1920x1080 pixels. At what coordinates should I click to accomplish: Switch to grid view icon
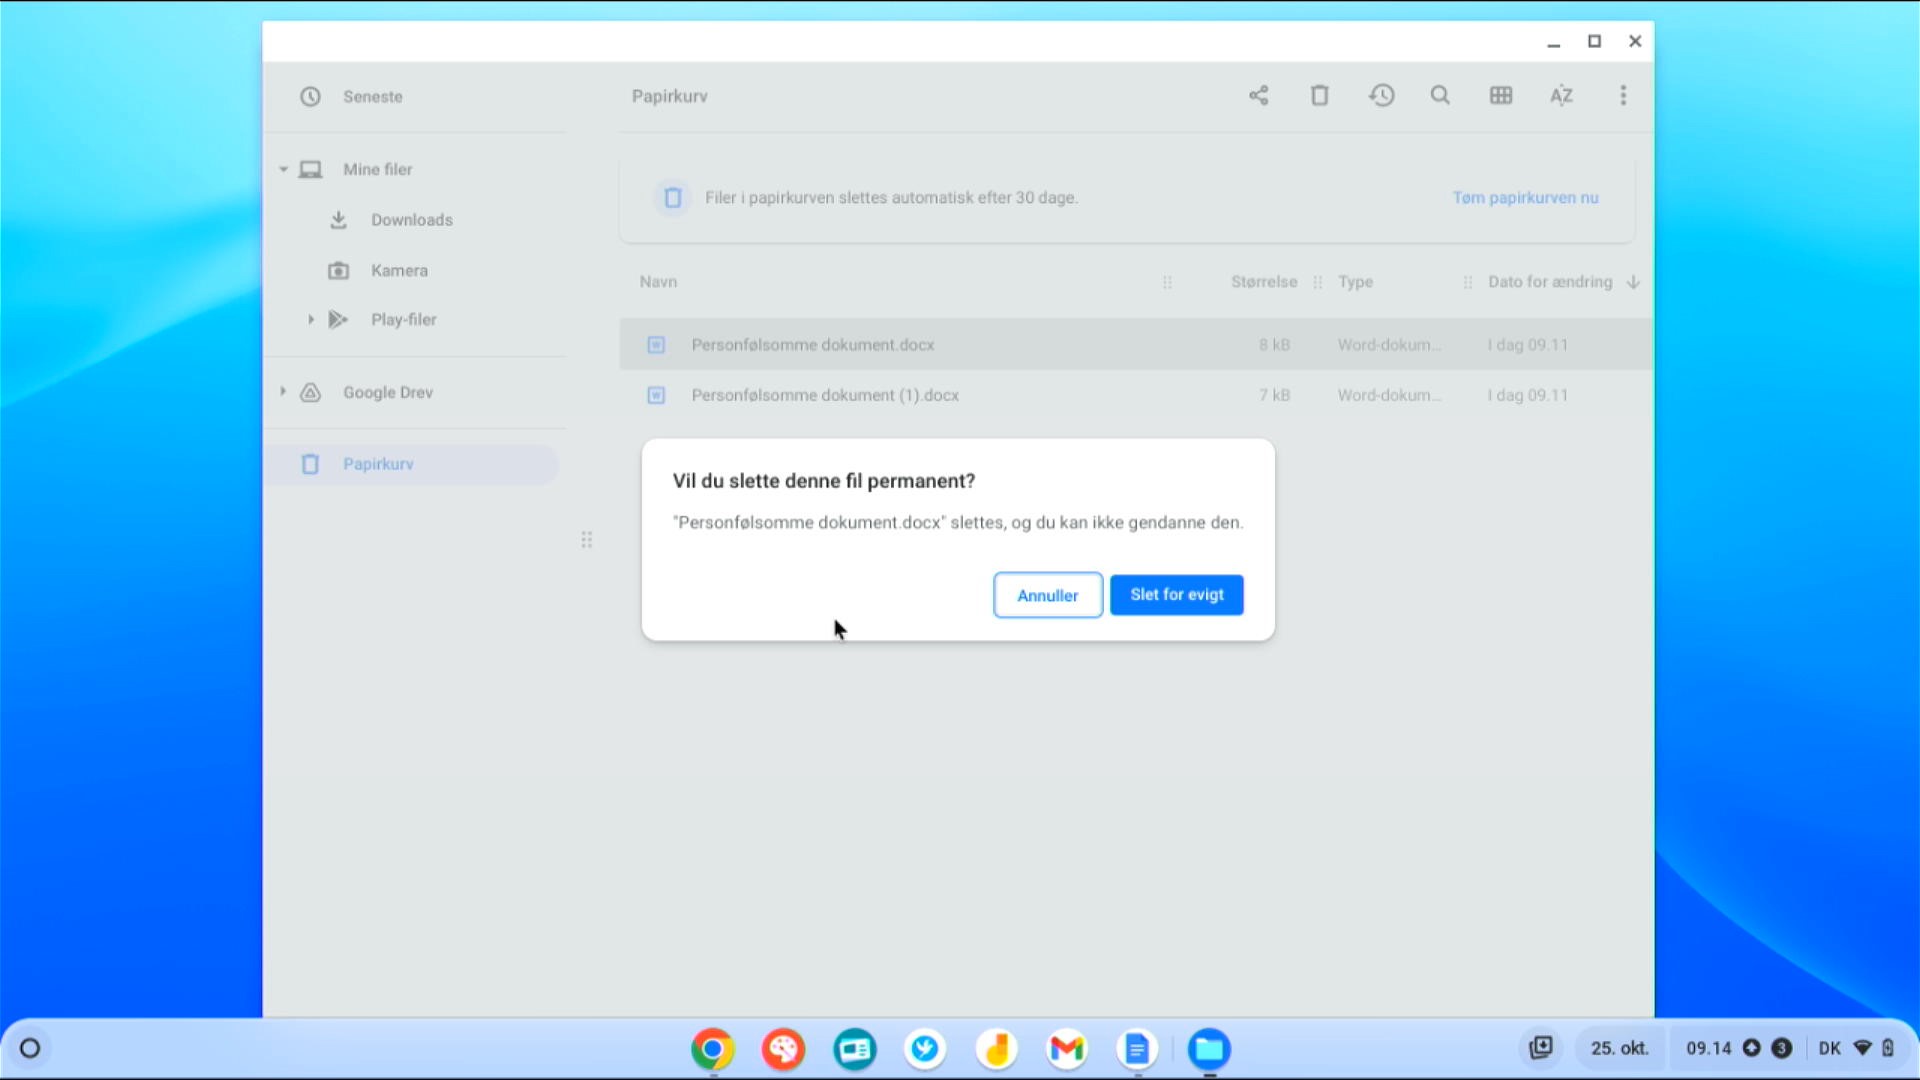point(1500,95)
